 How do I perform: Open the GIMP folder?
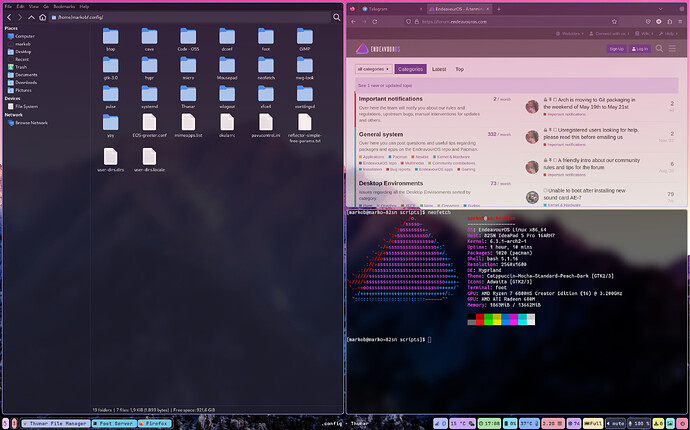305,40
